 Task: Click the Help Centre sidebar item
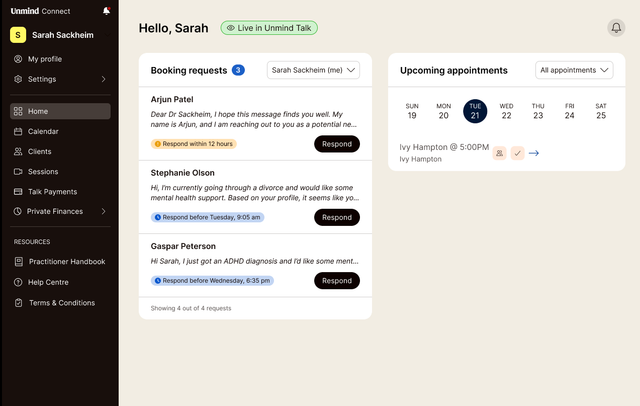tap(48, 282)
